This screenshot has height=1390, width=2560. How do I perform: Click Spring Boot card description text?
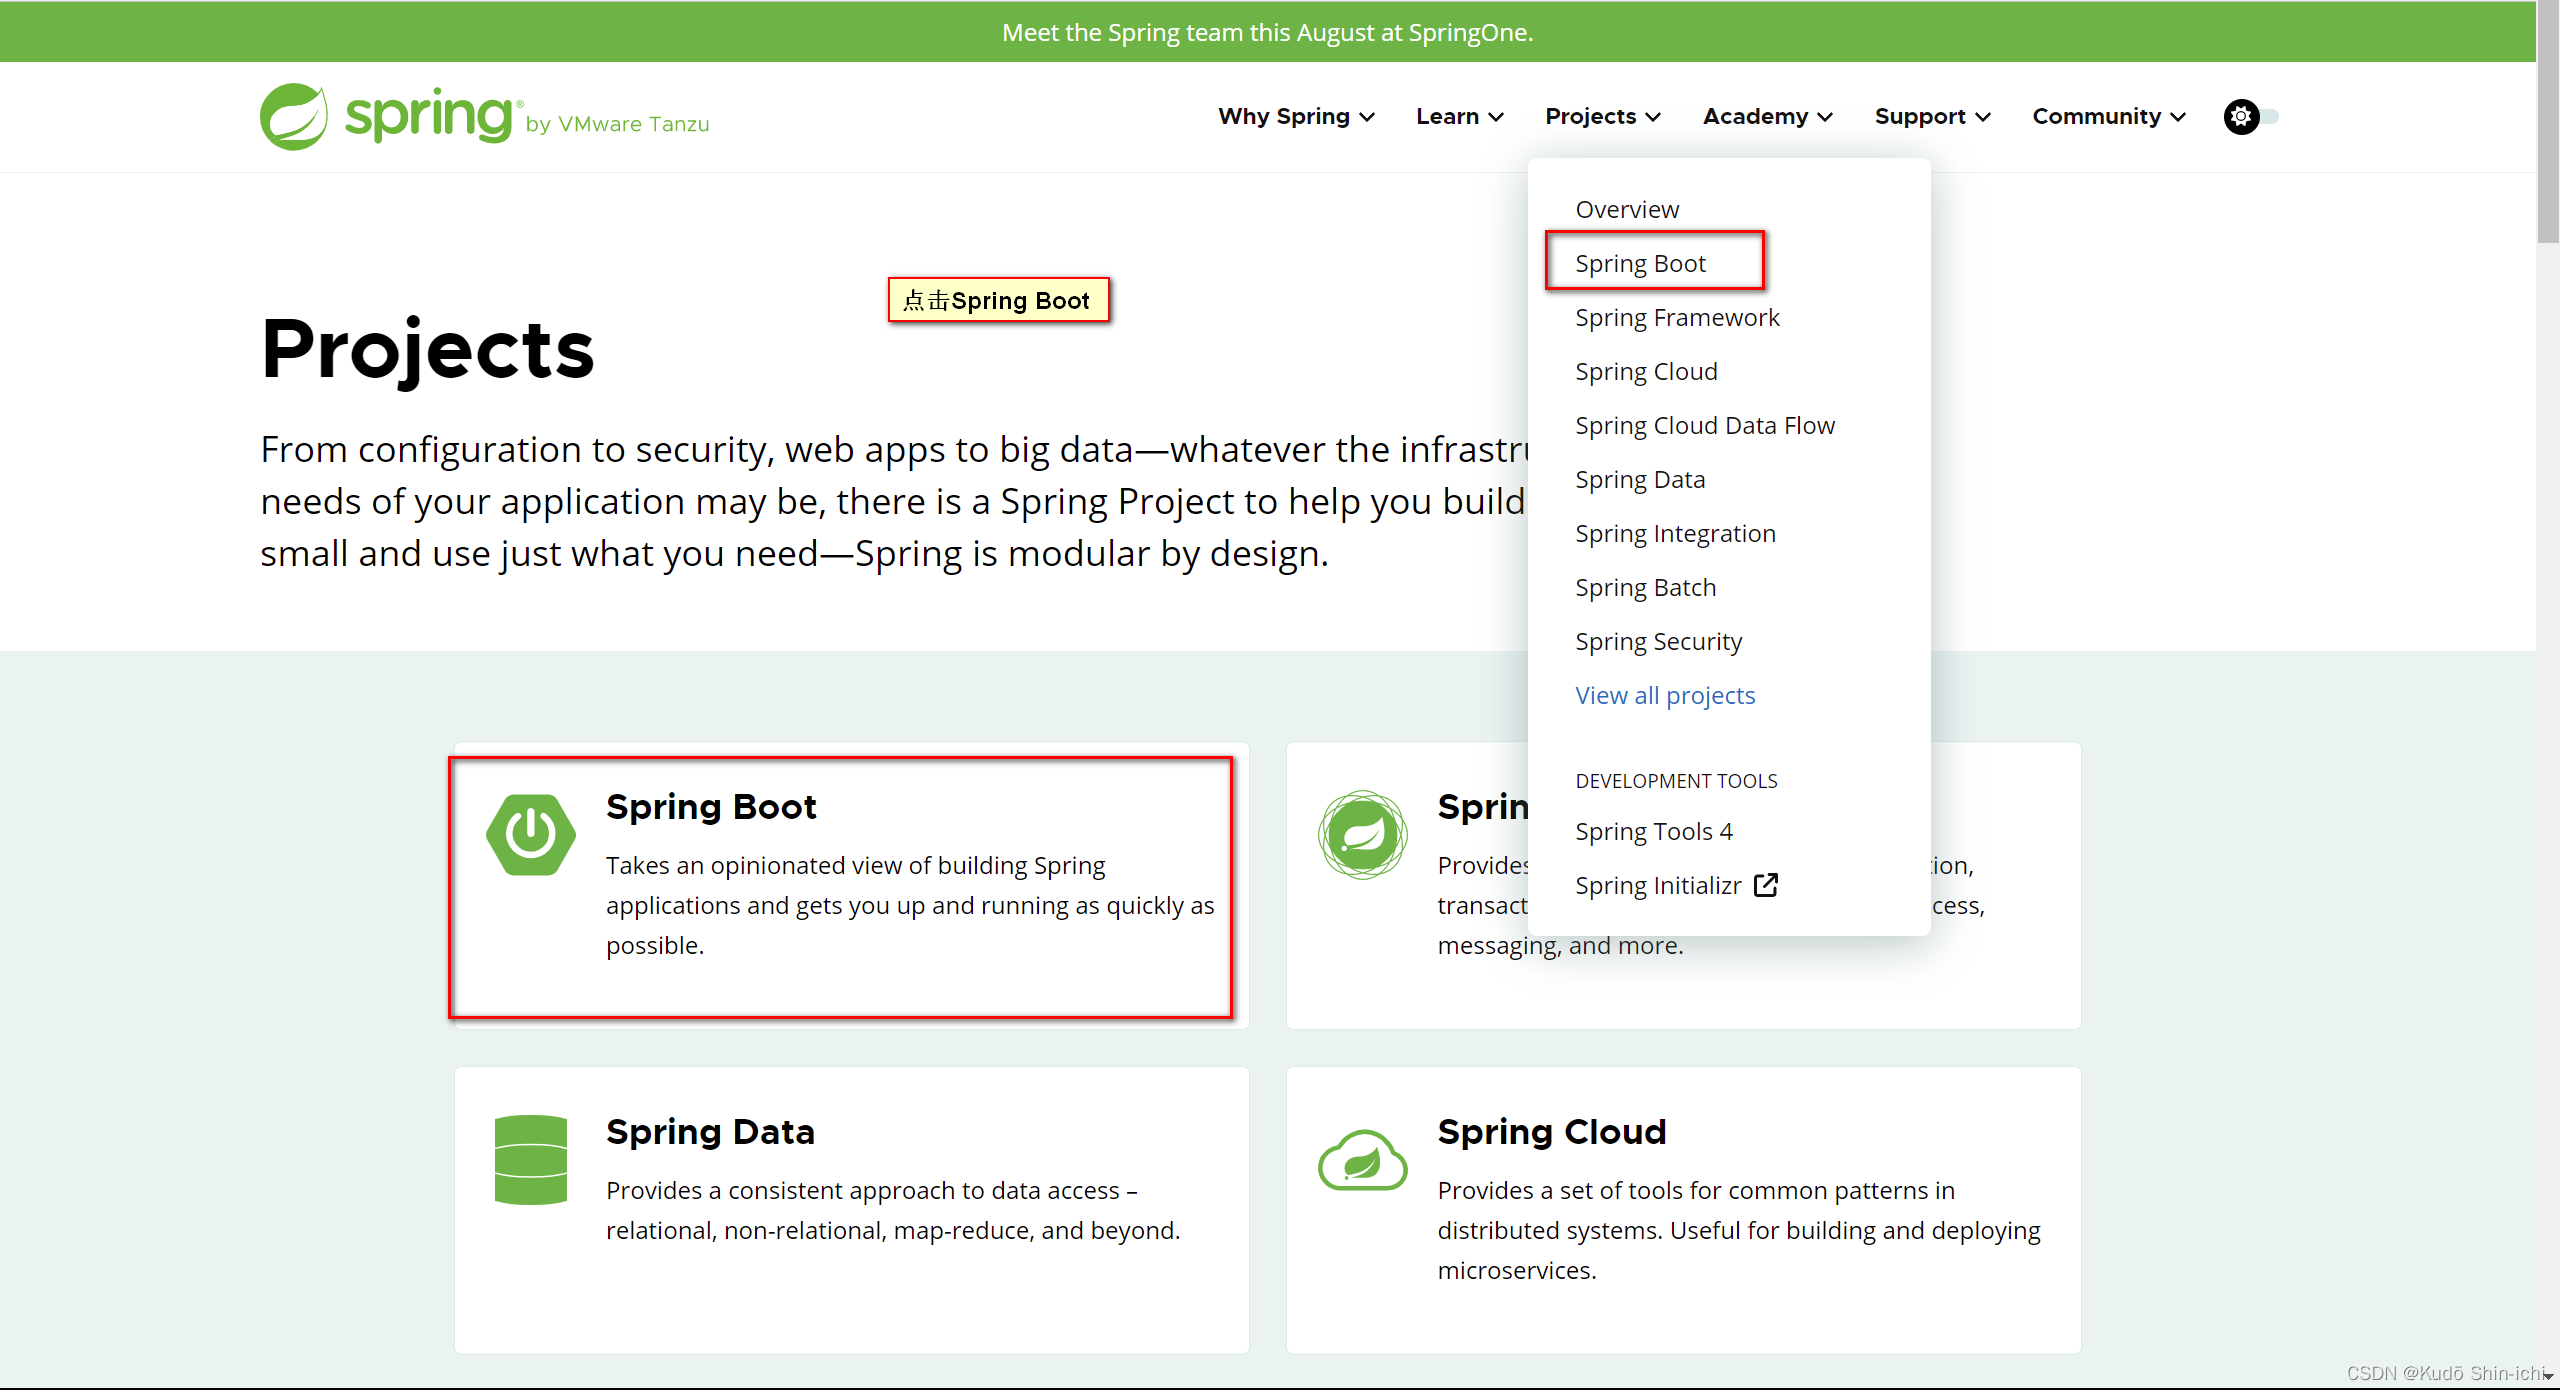coord(910,906)
